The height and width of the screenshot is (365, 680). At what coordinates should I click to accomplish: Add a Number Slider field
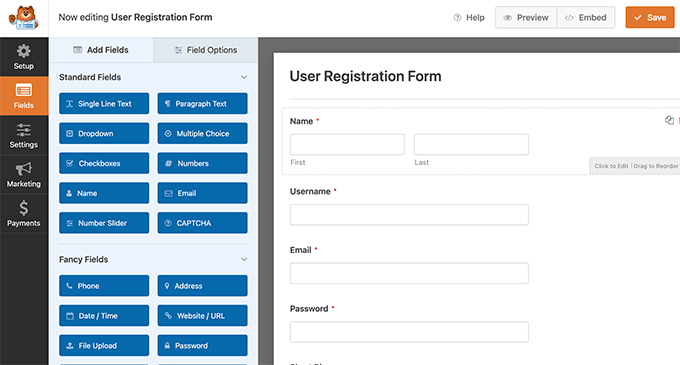[104, 223]
